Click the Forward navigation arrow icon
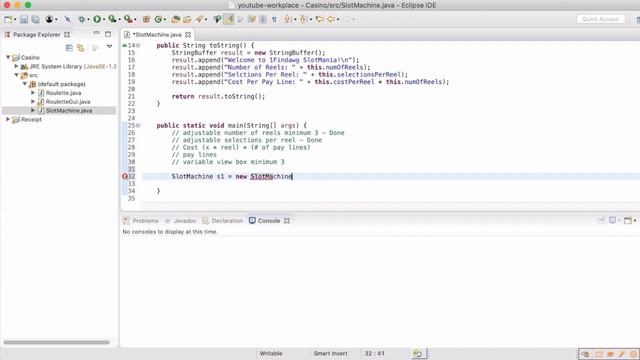Image resolution: width=640 pixels, height=360 pixels. tap(347, 19)
